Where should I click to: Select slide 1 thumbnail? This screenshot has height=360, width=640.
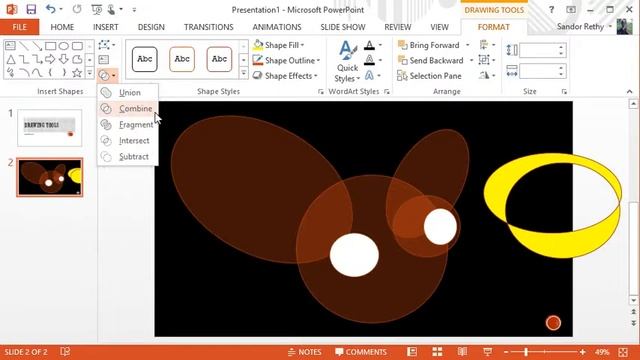click(50, 128)
